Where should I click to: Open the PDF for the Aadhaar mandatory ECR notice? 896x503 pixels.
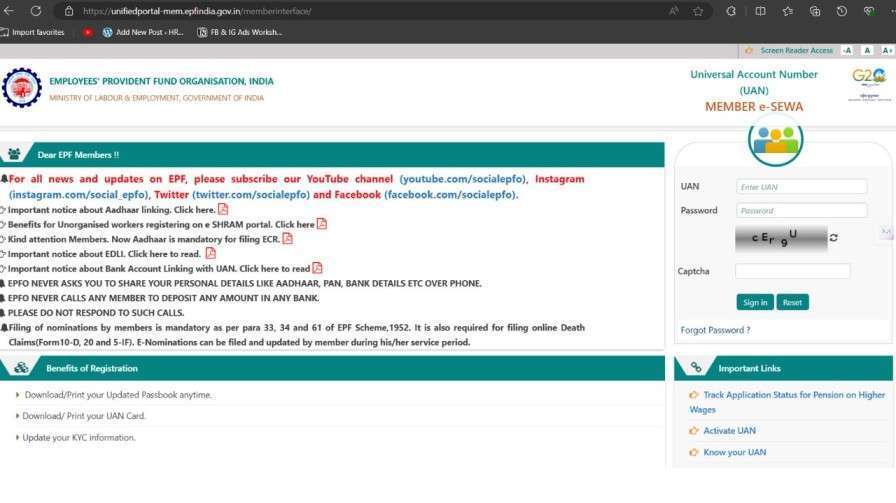click(x=287, y=238)
